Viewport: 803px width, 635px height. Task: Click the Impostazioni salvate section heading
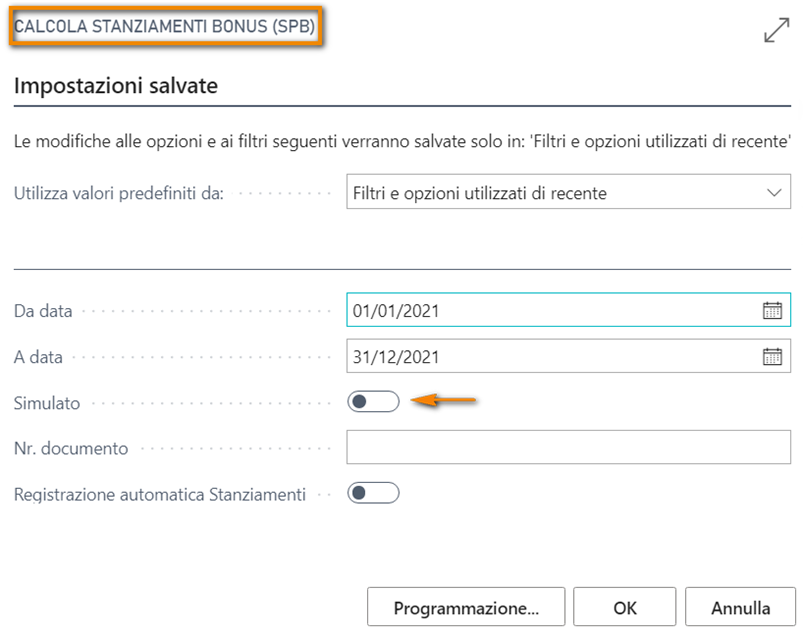click(x=116, y=86)
